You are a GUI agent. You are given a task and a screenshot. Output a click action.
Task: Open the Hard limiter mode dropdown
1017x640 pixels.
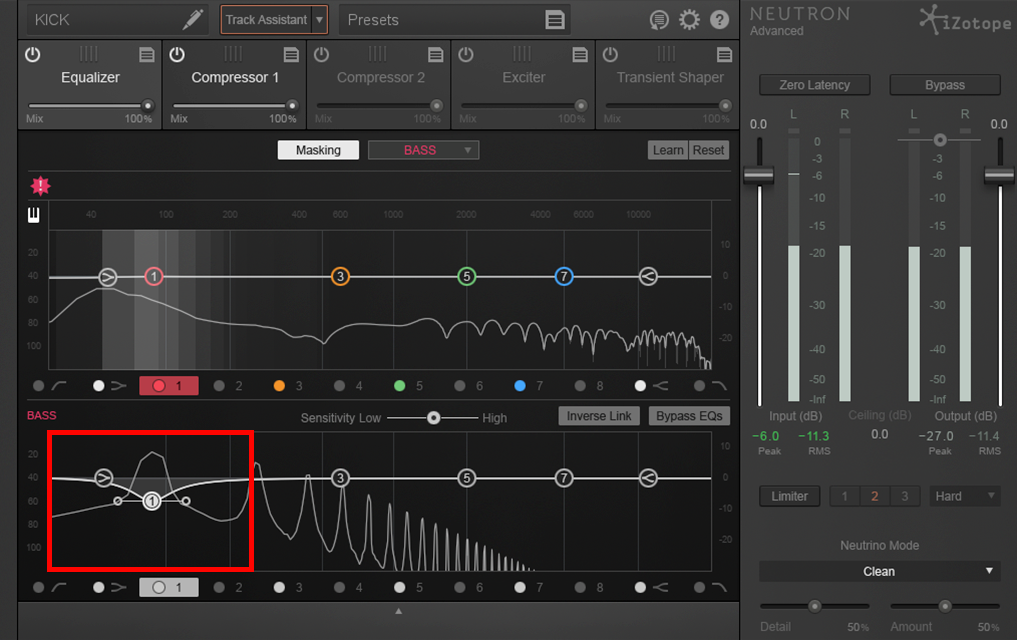[963, 495]
